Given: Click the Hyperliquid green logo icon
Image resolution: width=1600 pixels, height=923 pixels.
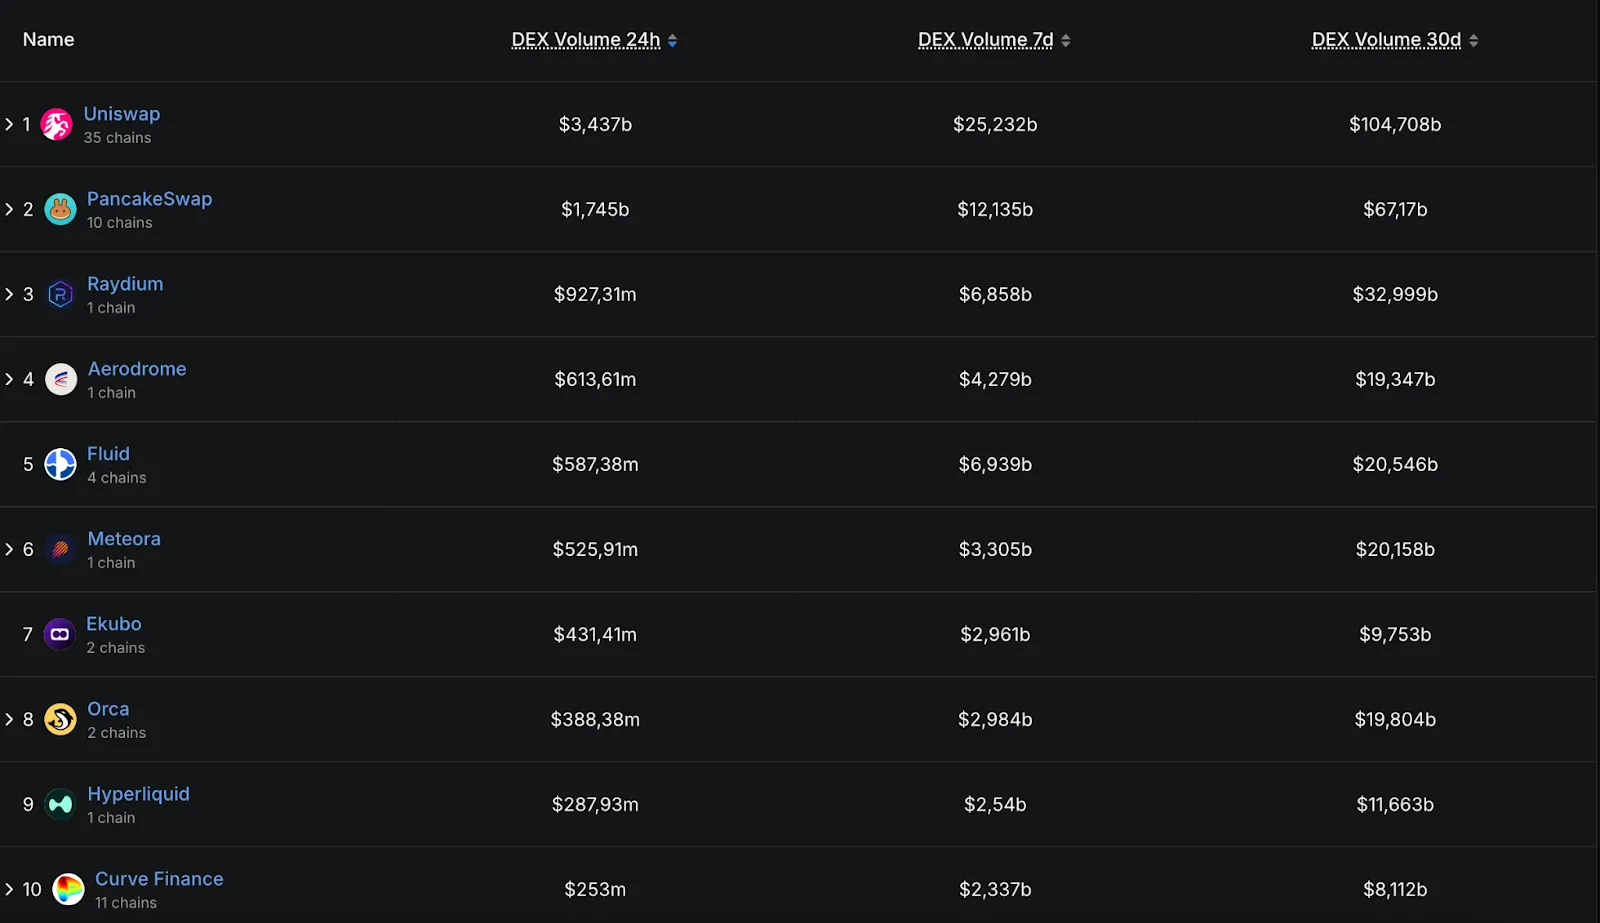Looking at the screenshot, I should (x=60, y=804).
